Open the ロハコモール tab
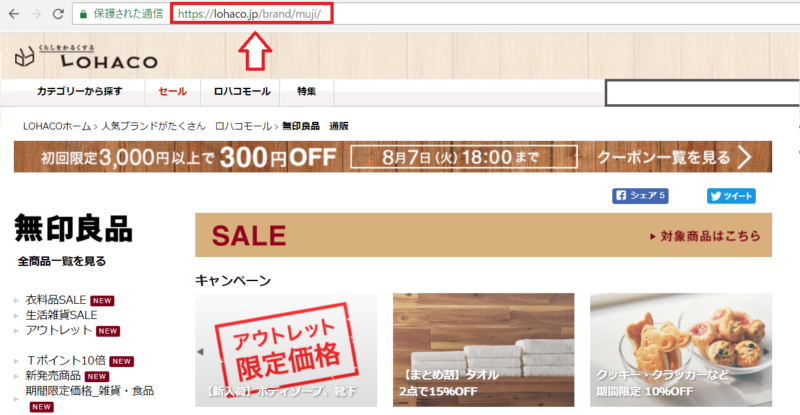The height and width of the screenshot is (415, 800). (242, 91)
